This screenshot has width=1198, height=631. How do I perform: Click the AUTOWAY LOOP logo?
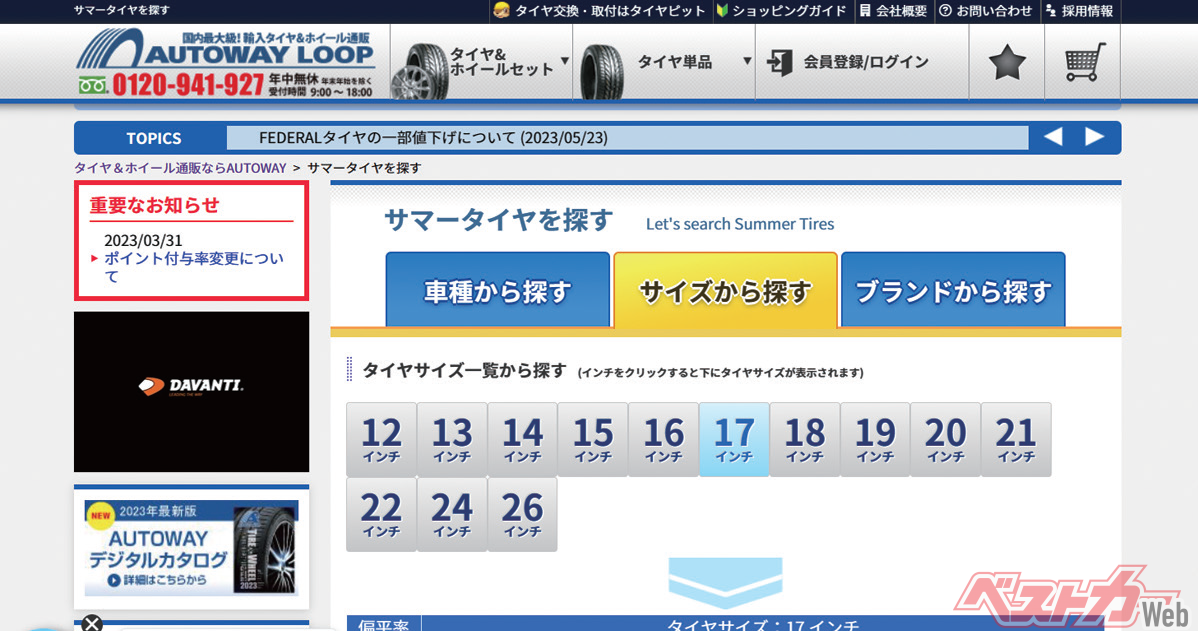click(225, 50)
